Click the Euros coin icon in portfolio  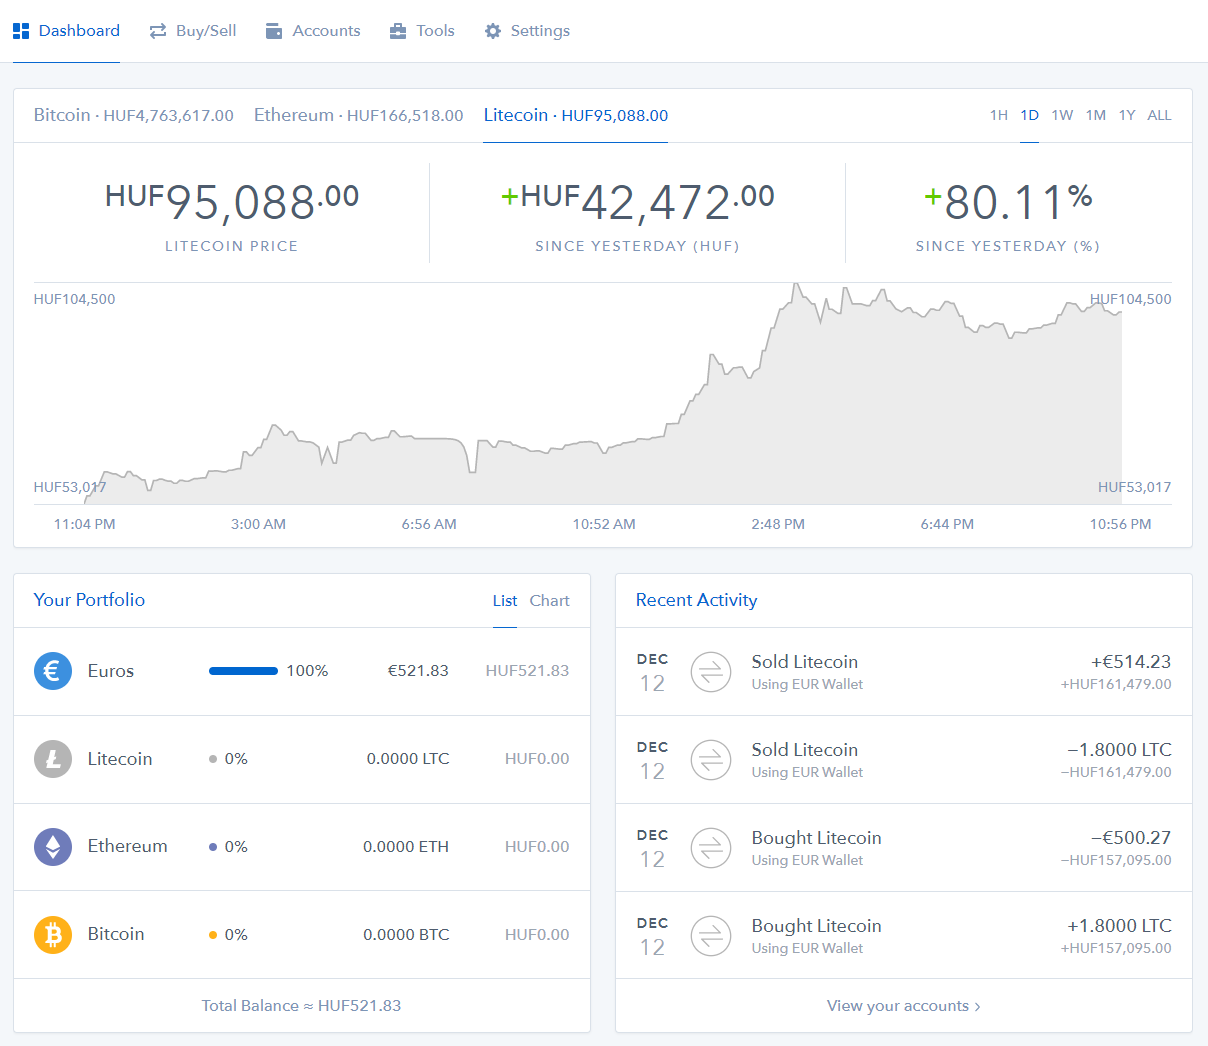pyautogui.click(x=53, y=671)
